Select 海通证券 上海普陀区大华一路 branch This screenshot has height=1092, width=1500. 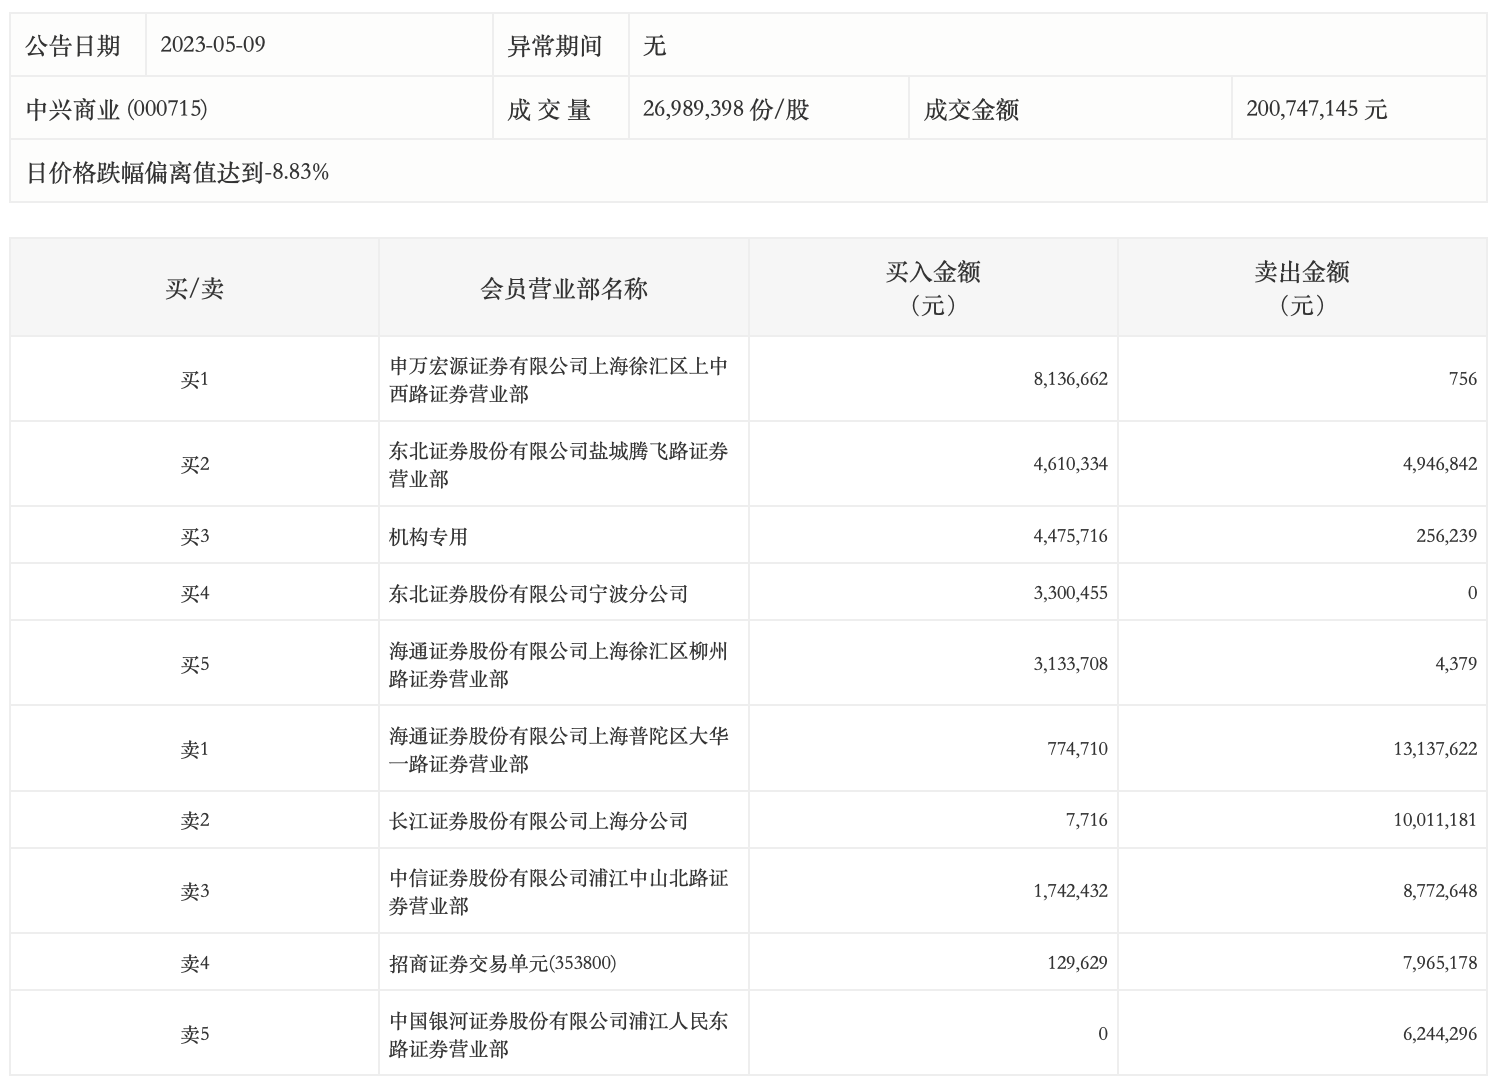(x=558, y=750)
